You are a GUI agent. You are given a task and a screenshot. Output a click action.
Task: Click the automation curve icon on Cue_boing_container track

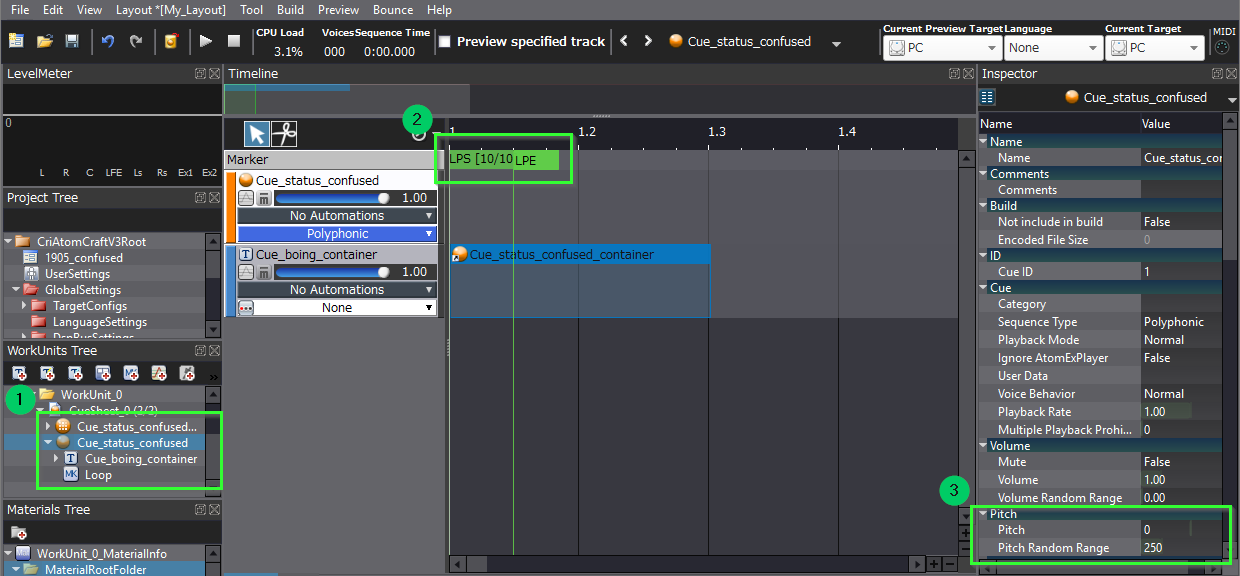coord(246,272)
